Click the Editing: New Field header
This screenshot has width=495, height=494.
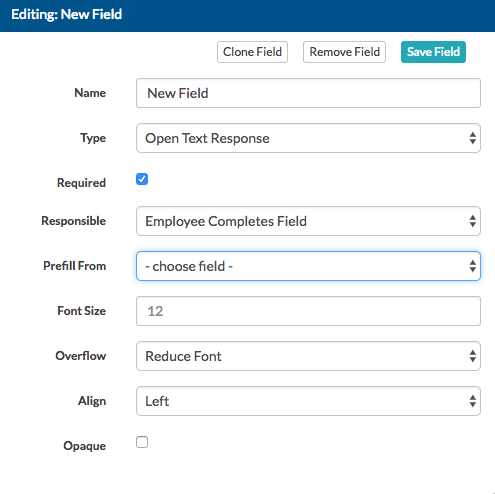(x=67, y=15)
